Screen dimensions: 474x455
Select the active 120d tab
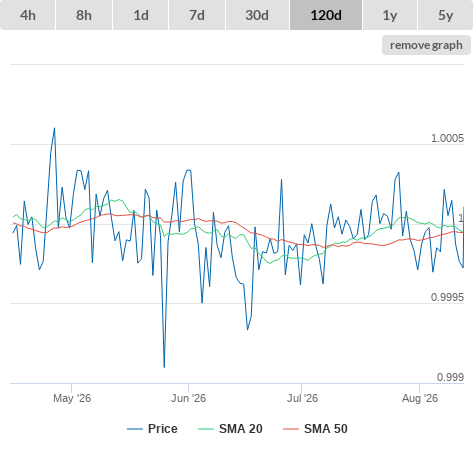click(326, 15)
